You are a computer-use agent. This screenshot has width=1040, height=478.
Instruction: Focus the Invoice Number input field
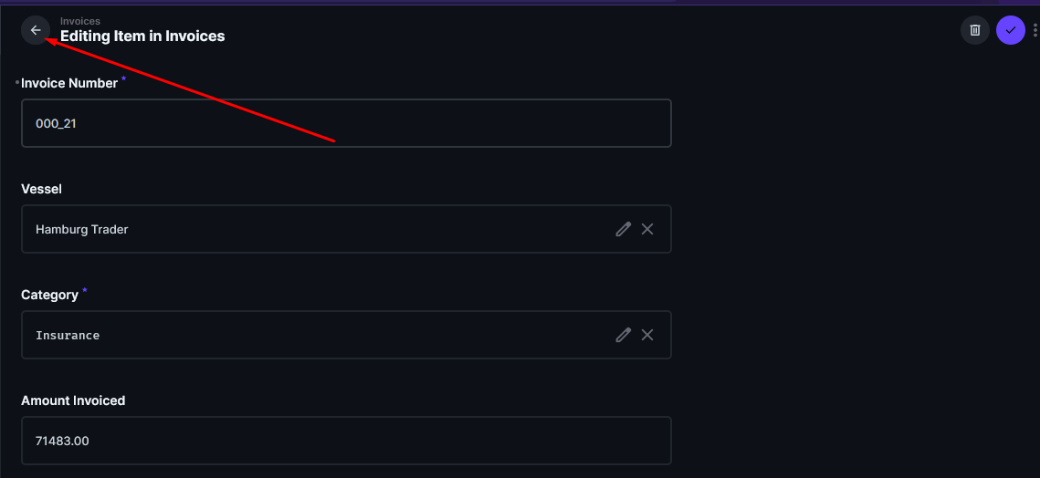pos(346,123)
